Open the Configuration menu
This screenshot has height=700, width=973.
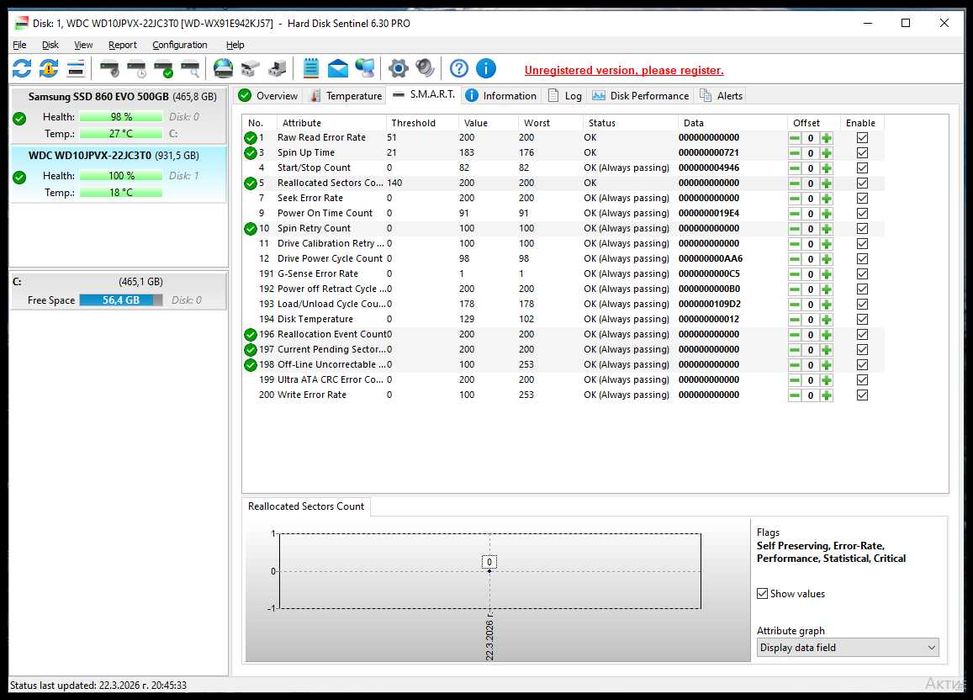179,45
